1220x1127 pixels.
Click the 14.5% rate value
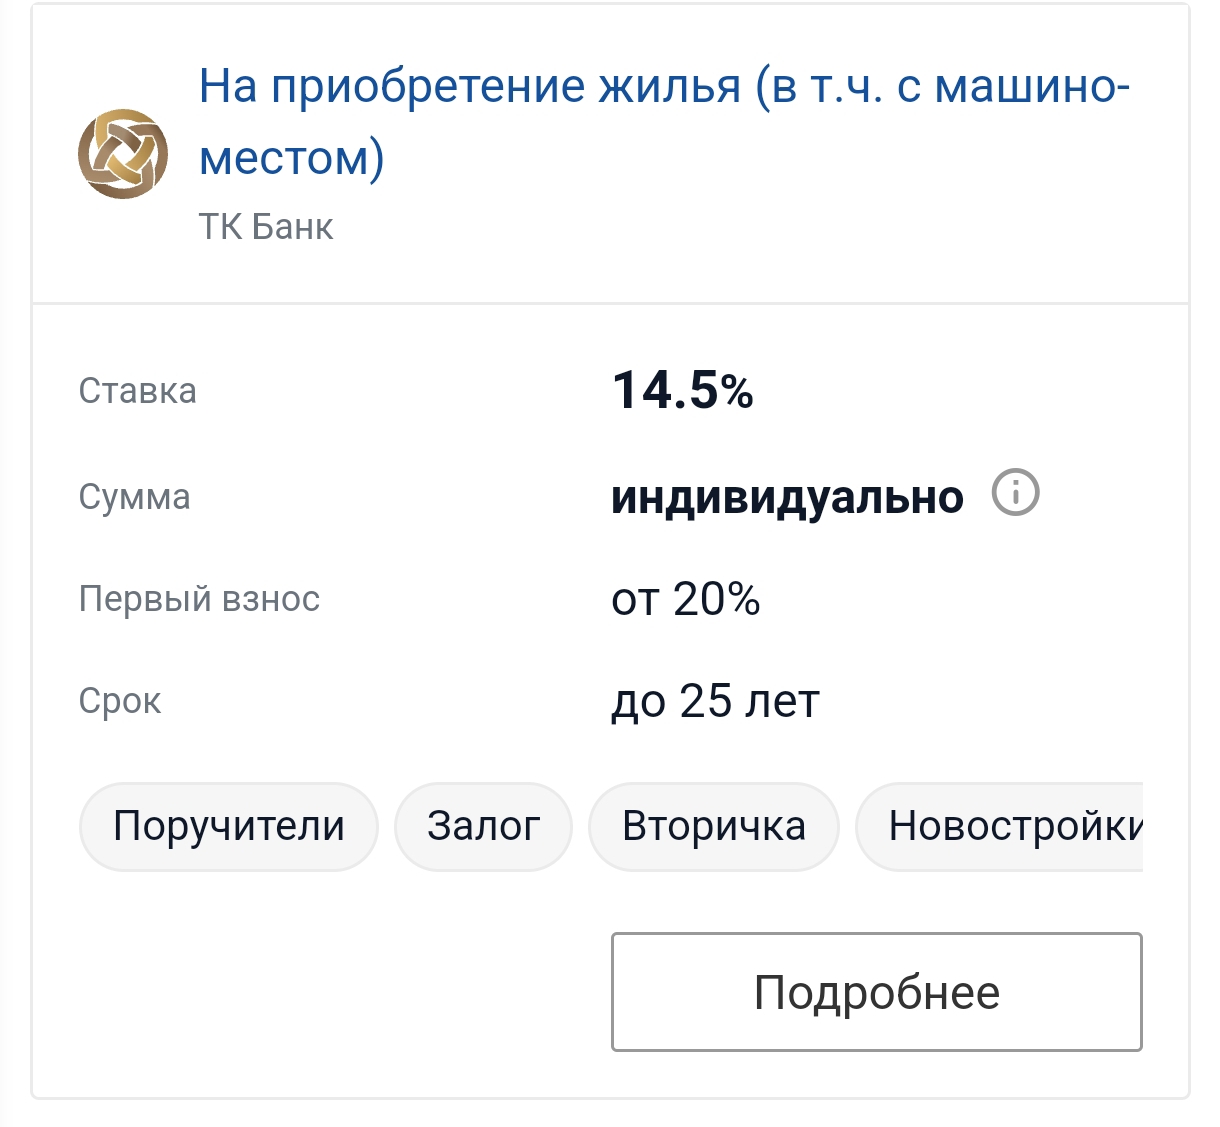681,390
